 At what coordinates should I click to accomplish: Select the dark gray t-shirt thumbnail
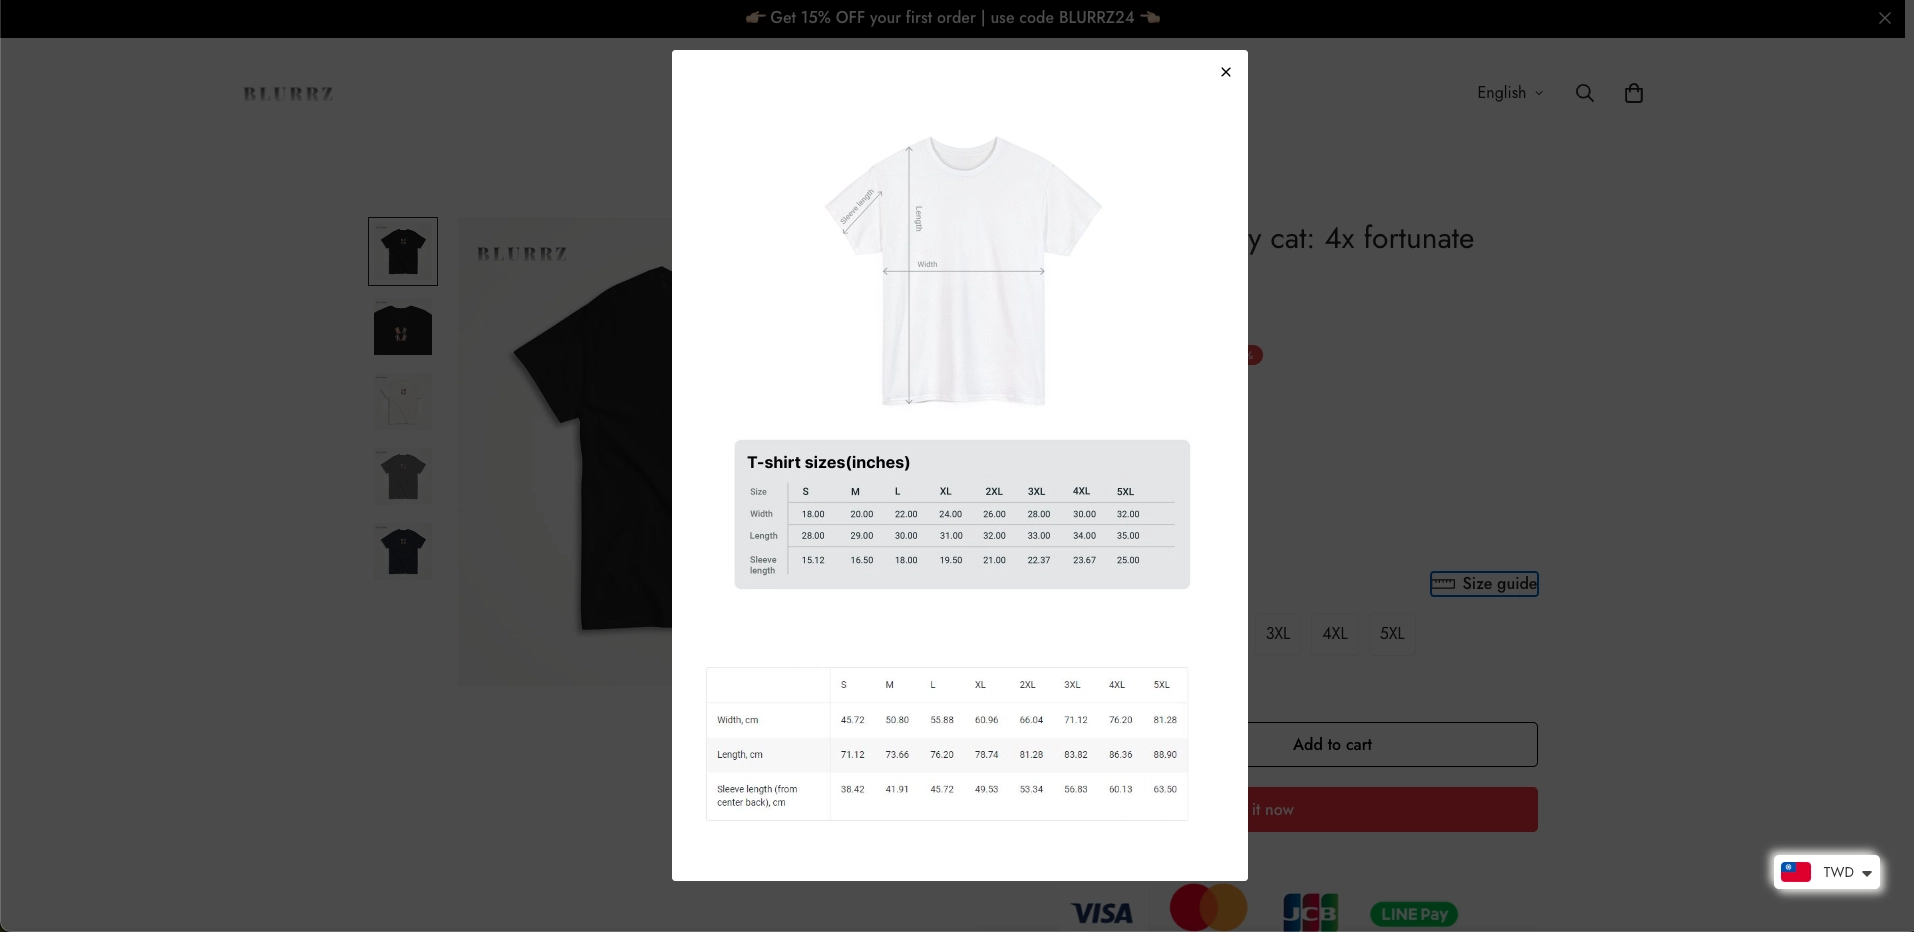[403, 477]
